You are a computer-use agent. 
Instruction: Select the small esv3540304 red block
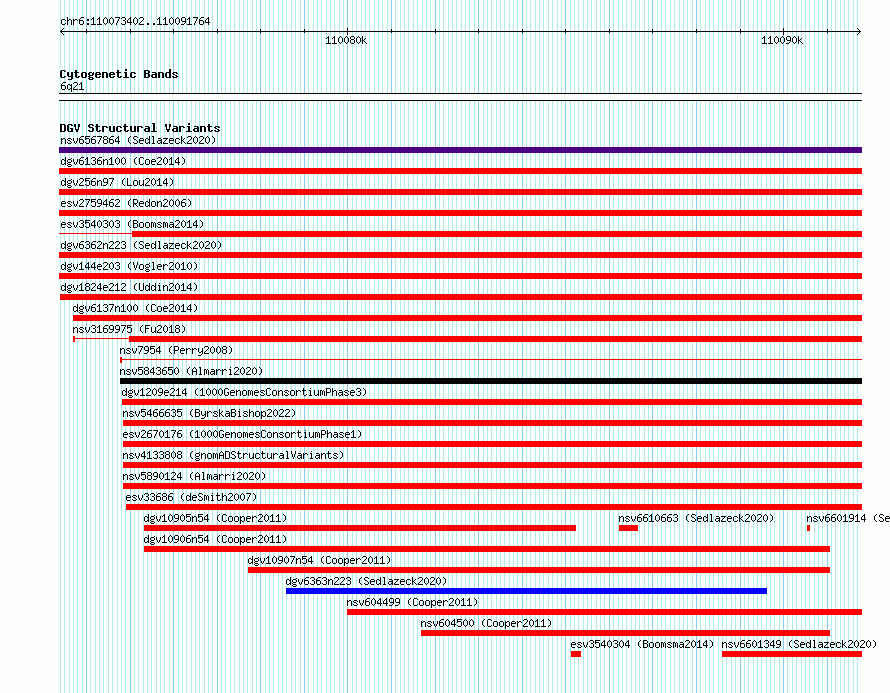tap(576, 654)
